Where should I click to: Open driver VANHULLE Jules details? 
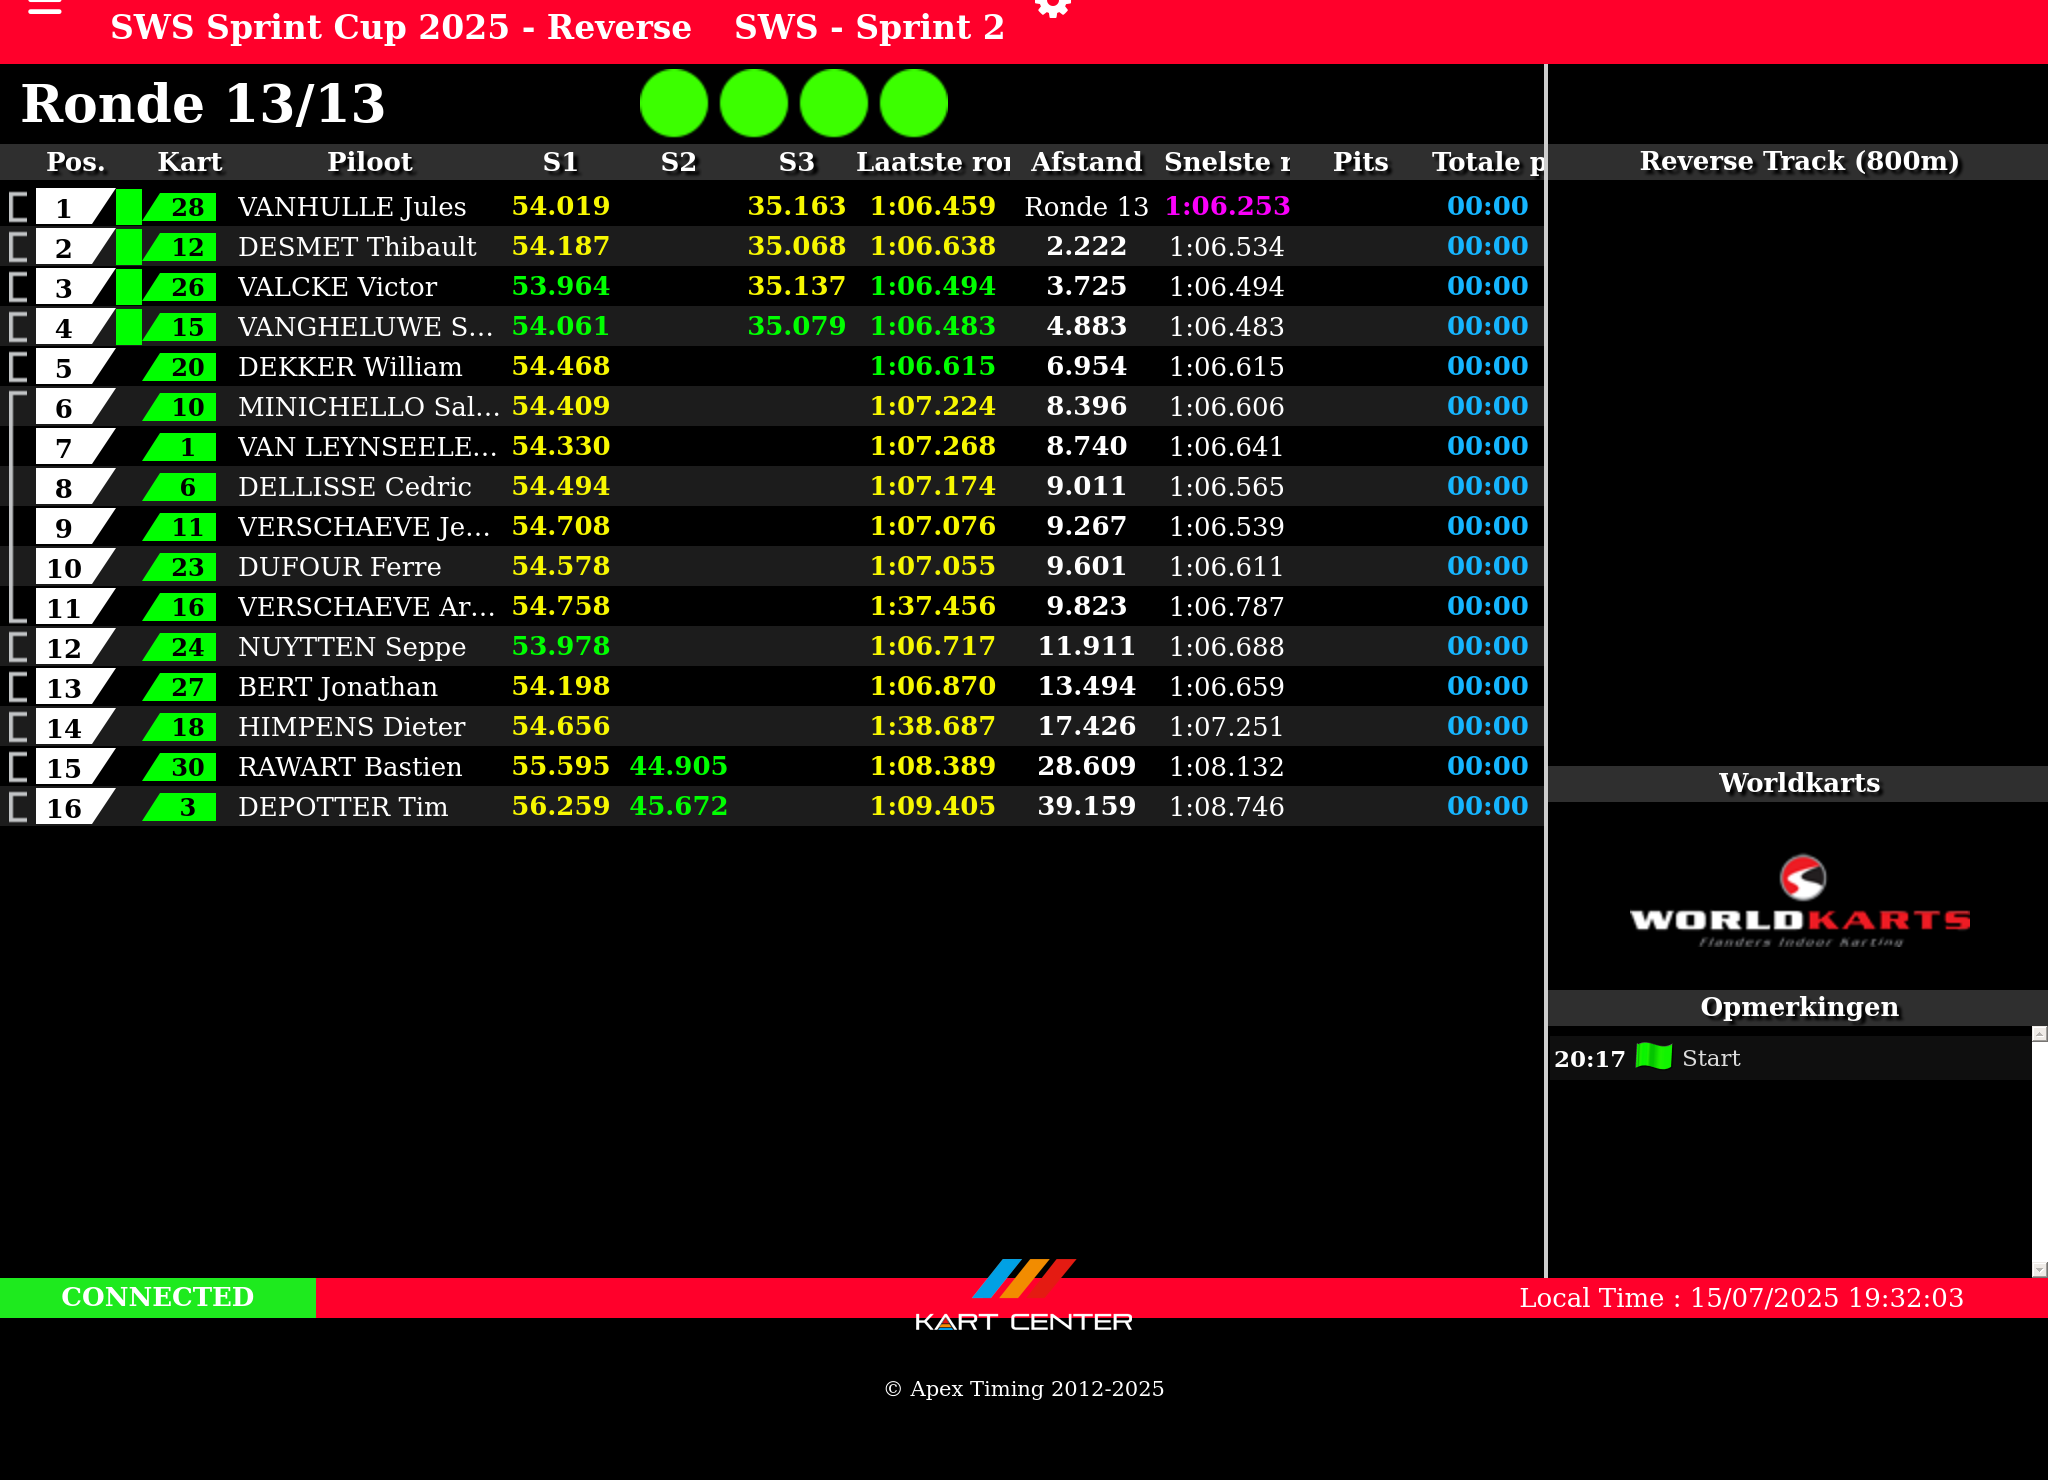tap(352, 207)
